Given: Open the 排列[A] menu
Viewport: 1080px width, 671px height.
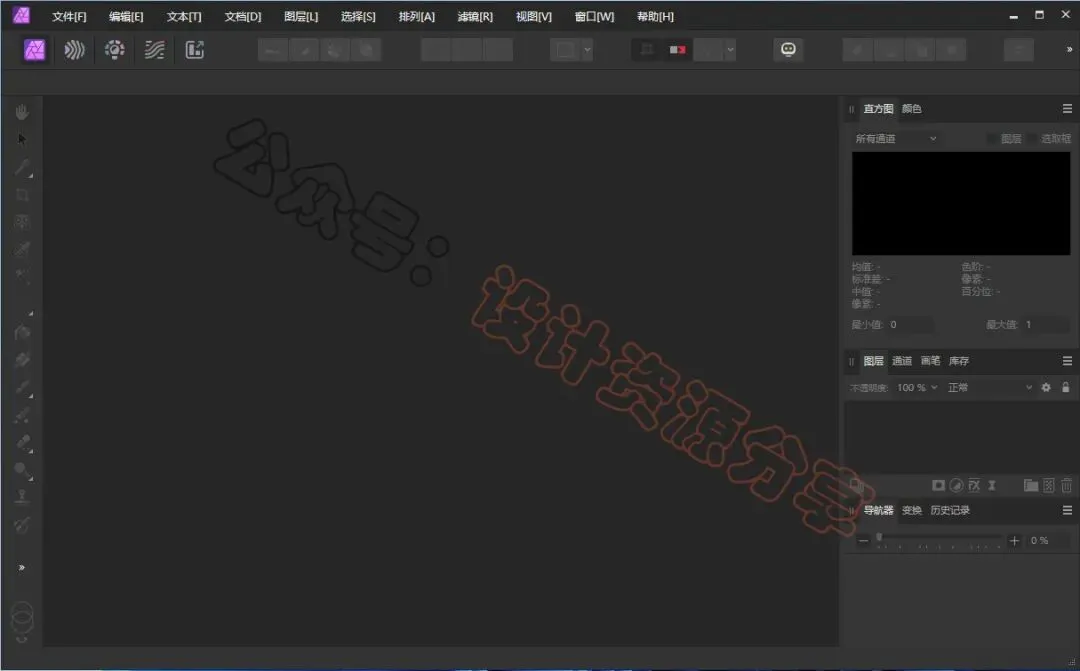Looking at the screenshot, I should coord(417,17).
